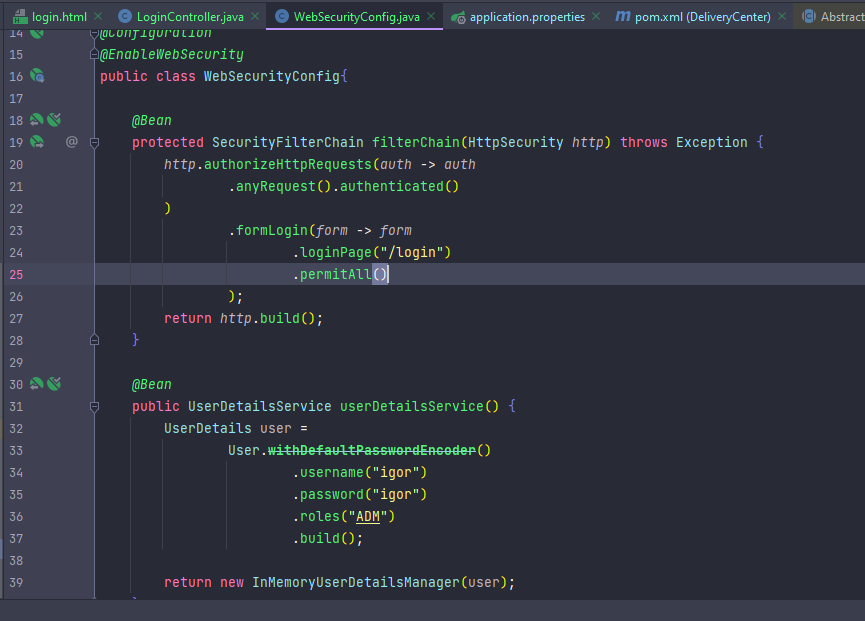Viewport: 865px width, 621px height.
Task: Close the LoginController.java tab
Action: (x=255, y=17)
